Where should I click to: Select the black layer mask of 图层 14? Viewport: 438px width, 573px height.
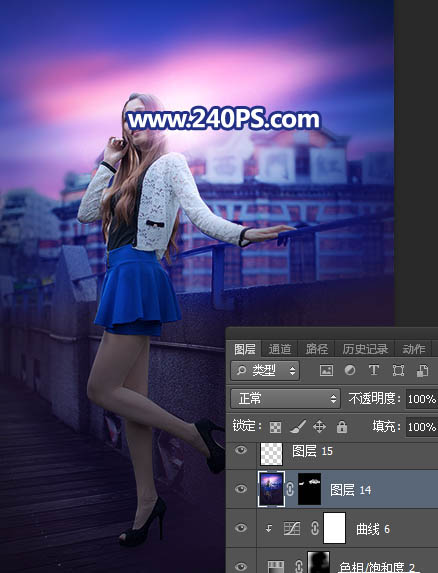coord(310,489)
